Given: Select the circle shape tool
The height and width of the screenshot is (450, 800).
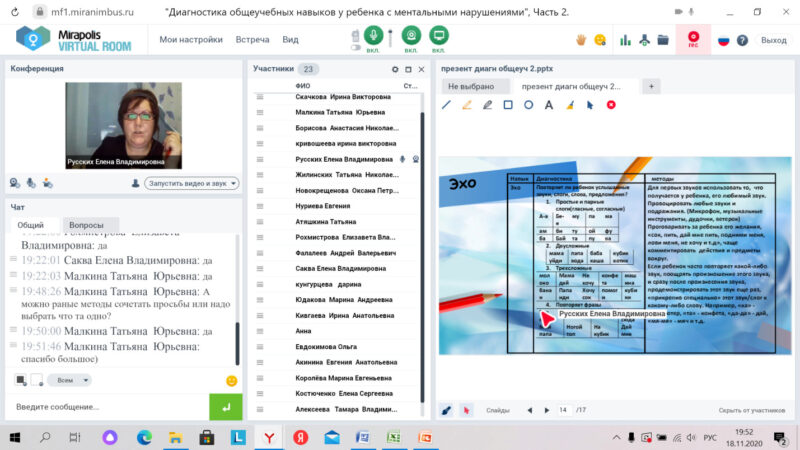Looking at the screenshot, I should 529,105.
